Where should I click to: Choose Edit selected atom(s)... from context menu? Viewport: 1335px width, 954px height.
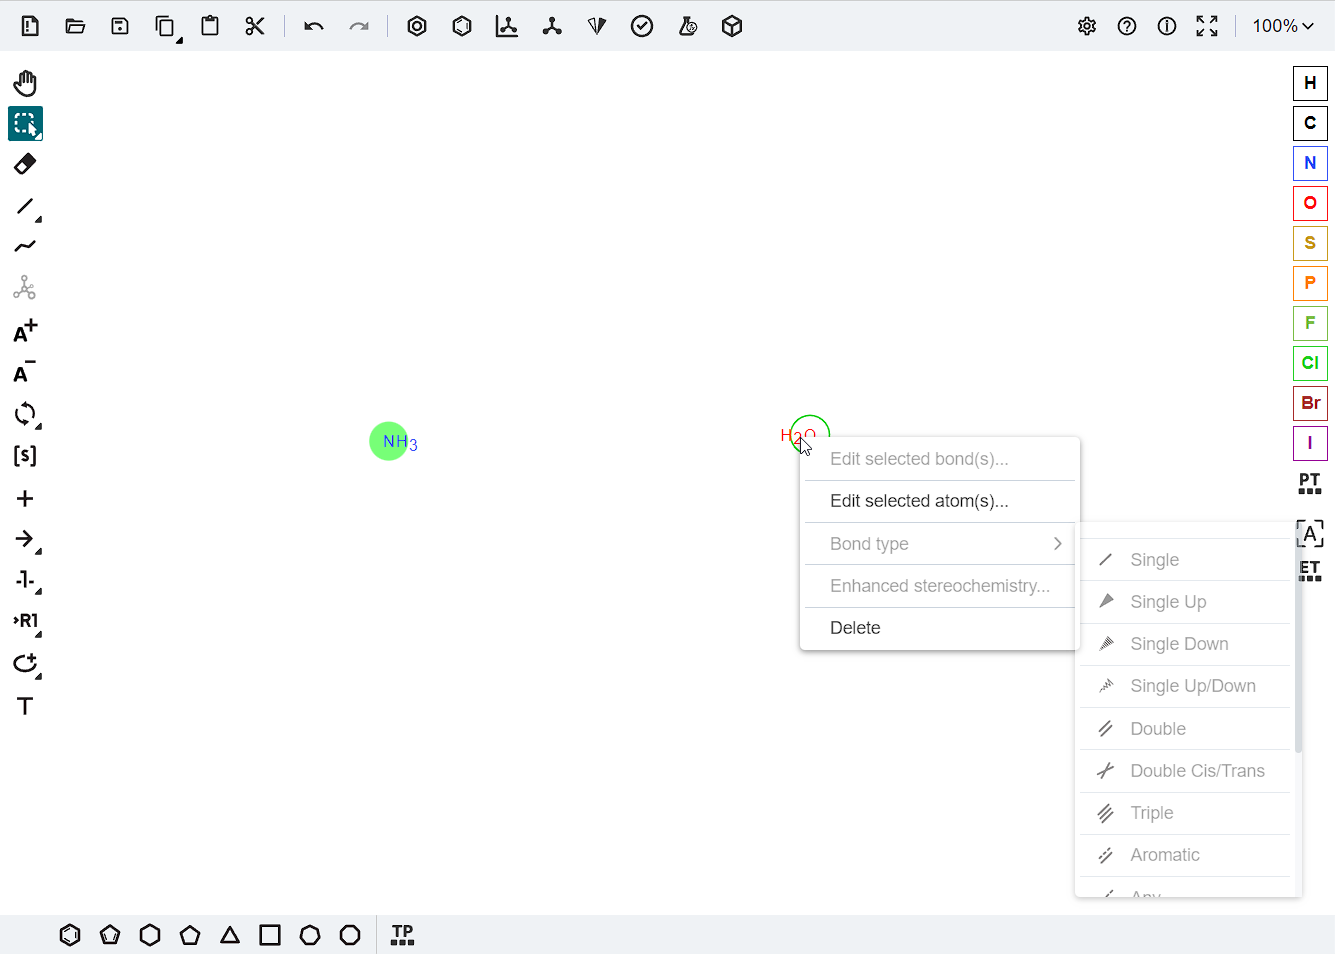click(x=940, y=501)
